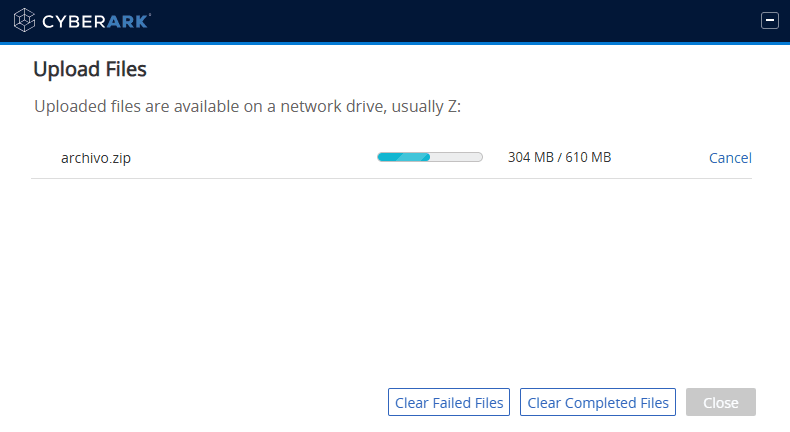Select the archivo.zip file name
The width and height of the screenshot is (790, 432).
click(x=96, y=158)
